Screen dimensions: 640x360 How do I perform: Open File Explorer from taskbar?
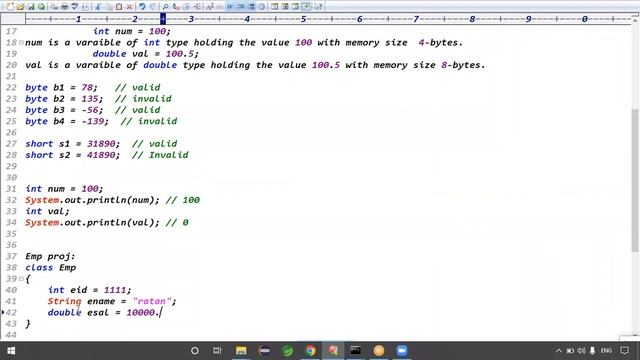click(x=241, y=351)
